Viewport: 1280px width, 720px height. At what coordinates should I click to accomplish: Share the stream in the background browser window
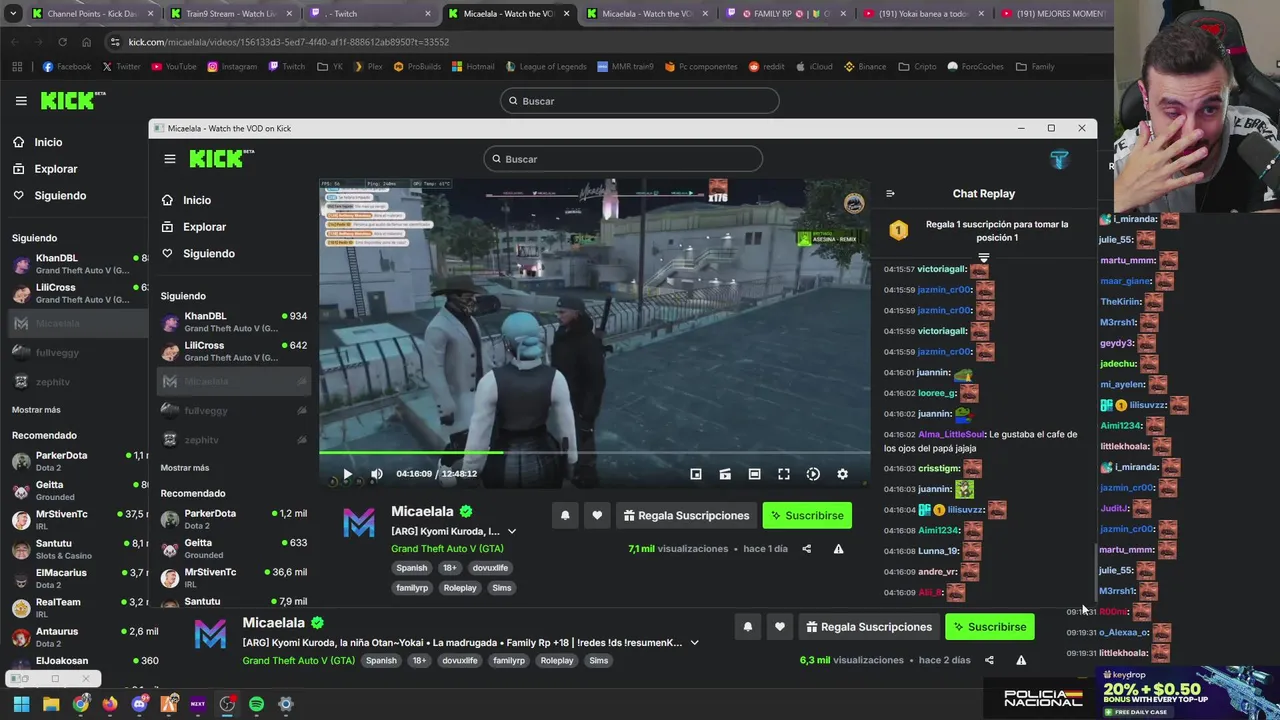pyautogui.click(x=989, y=660)
